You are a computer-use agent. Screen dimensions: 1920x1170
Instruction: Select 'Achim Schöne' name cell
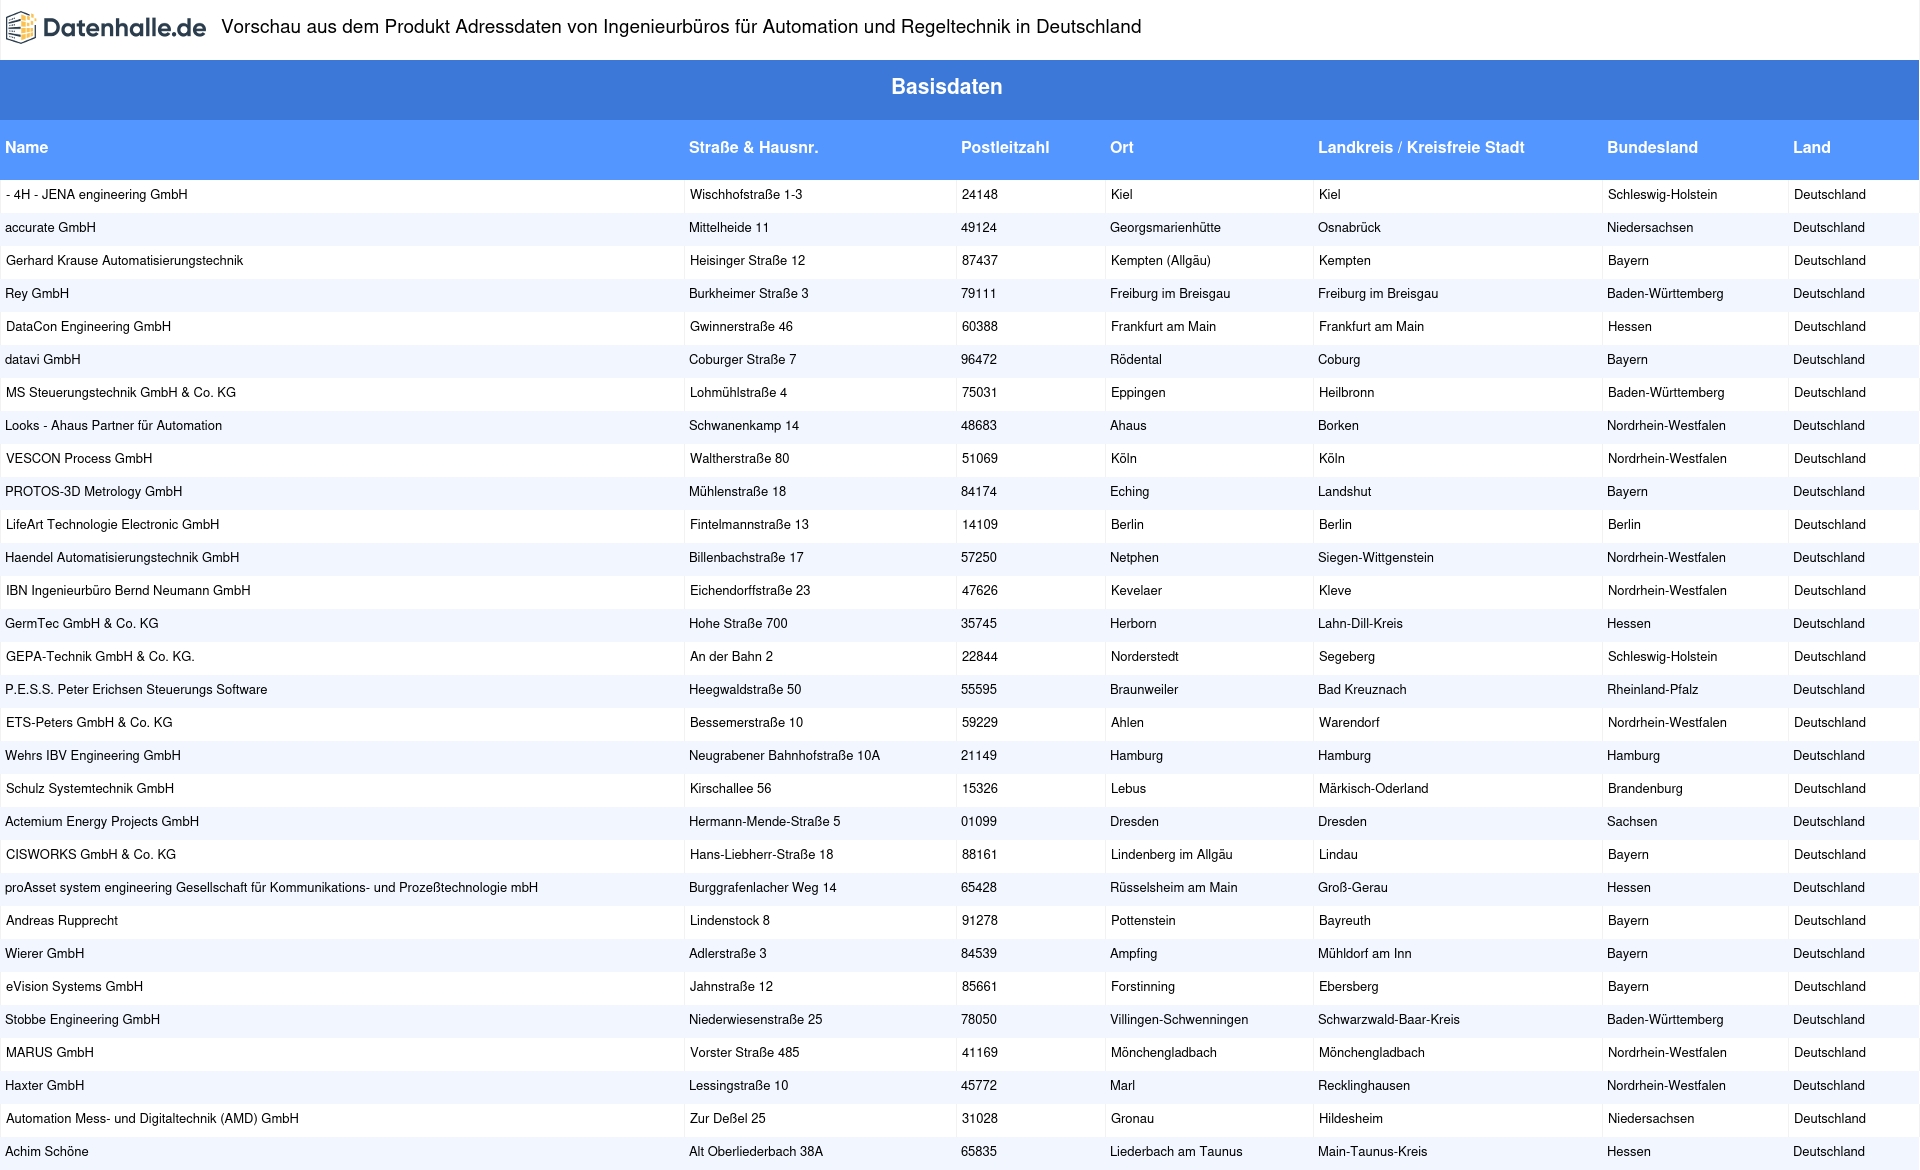click(47, 1152)
